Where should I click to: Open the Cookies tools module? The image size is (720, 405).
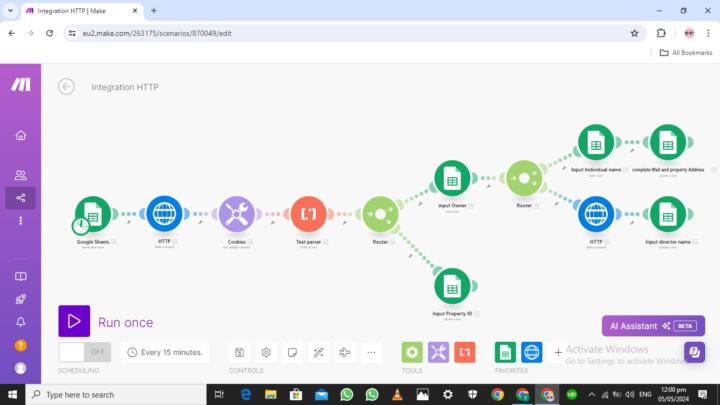point(236,214)
